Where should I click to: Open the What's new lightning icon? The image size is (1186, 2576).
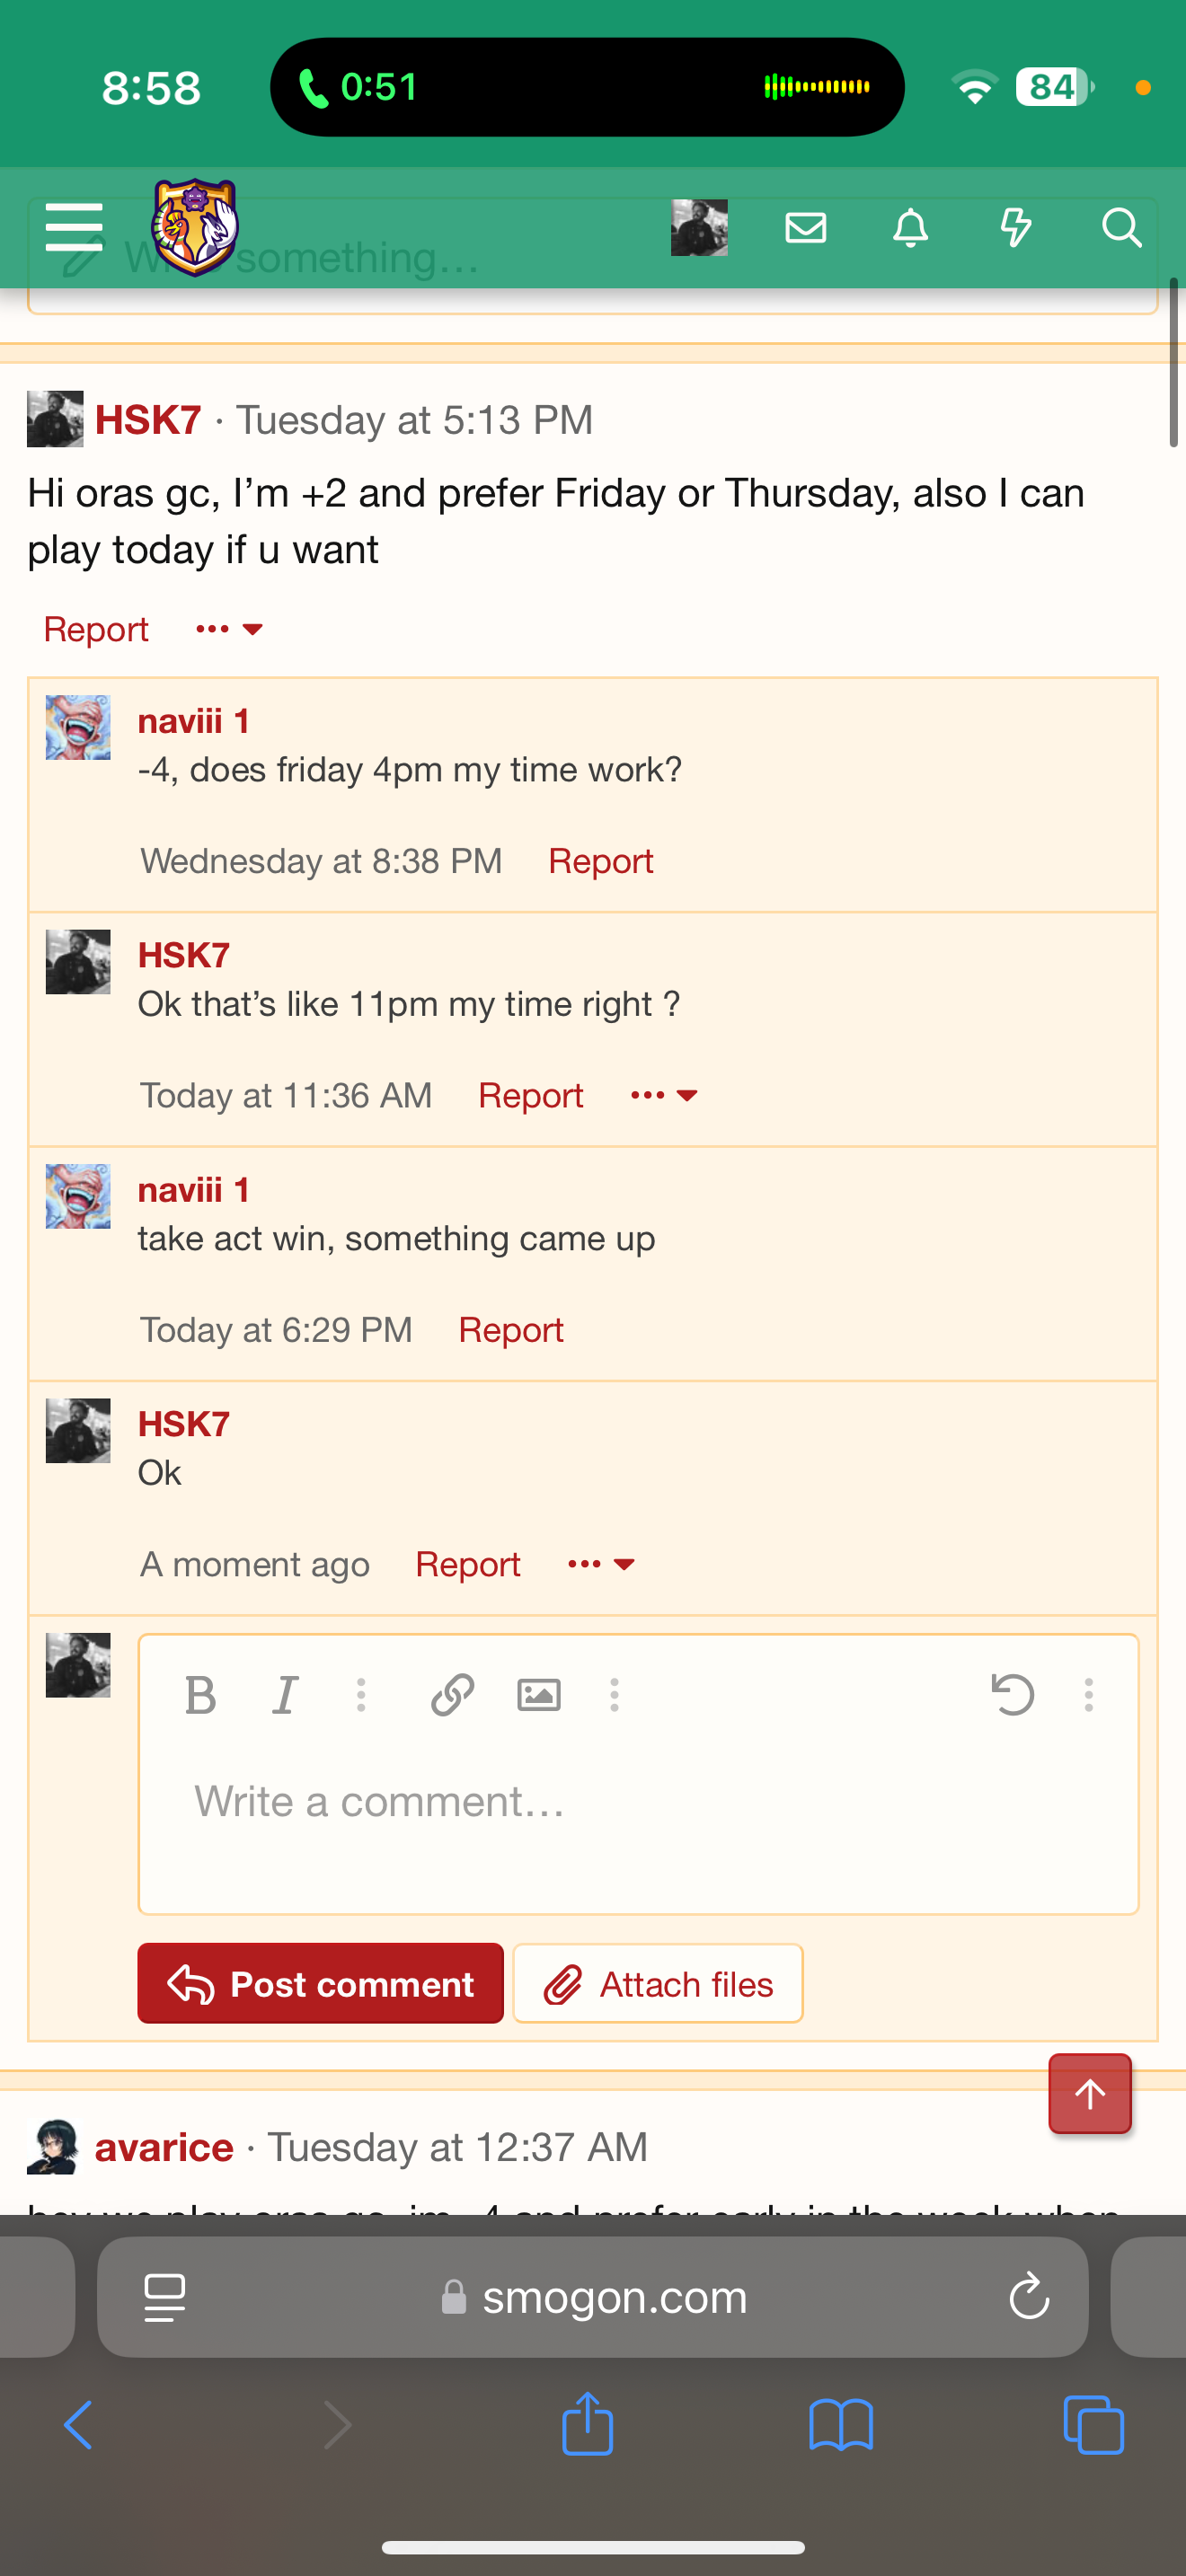click(1016, 228)
